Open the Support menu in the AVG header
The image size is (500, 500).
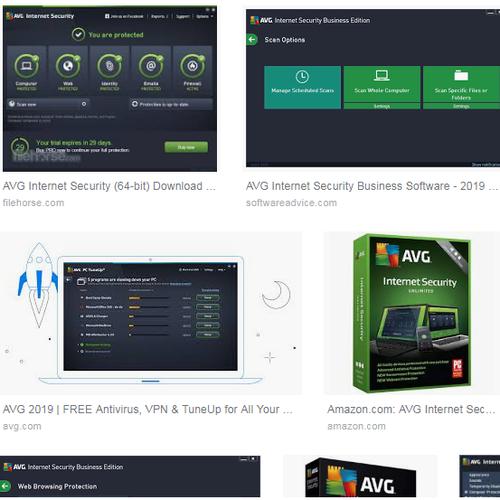coord(183,16)
